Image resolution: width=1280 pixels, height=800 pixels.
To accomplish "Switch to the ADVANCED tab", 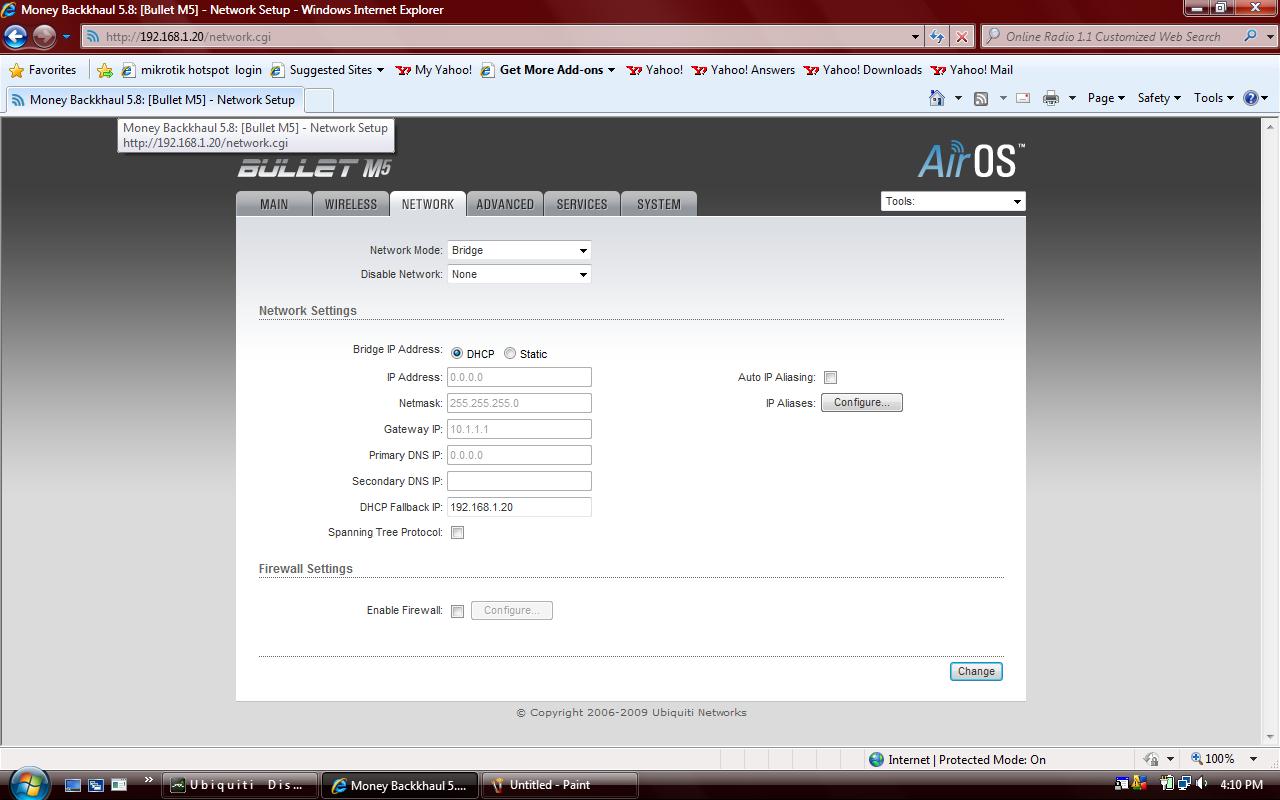I will tap(505, 204).
